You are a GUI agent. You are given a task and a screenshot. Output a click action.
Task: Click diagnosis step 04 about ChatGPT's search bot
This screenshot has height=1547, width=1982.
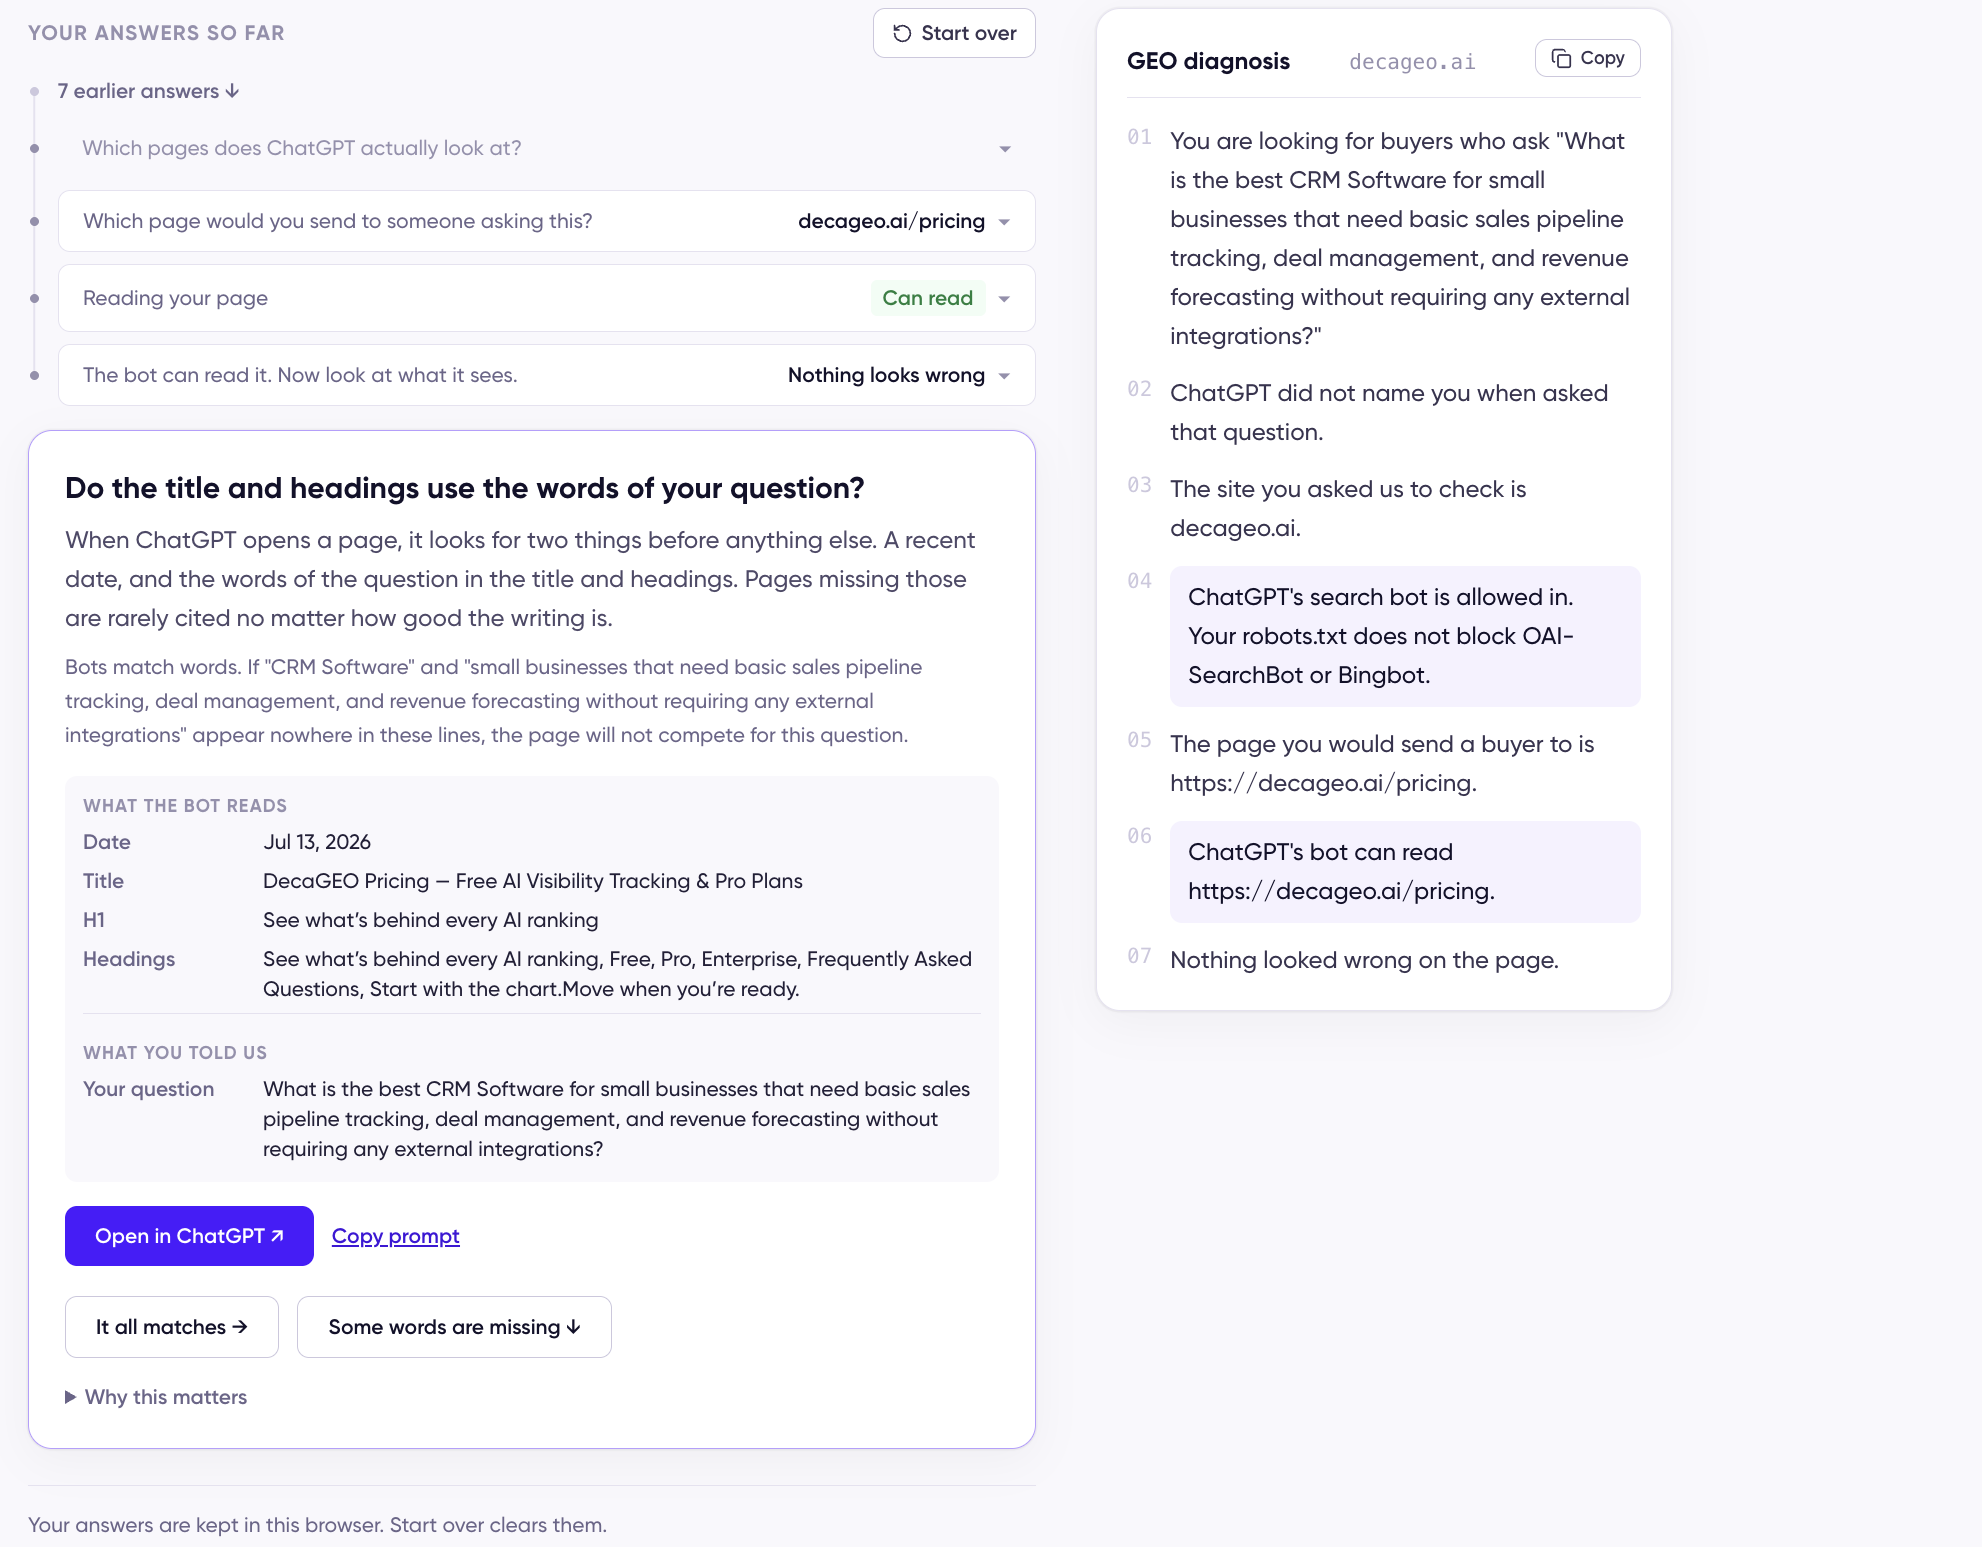(x=1405, y=636)
